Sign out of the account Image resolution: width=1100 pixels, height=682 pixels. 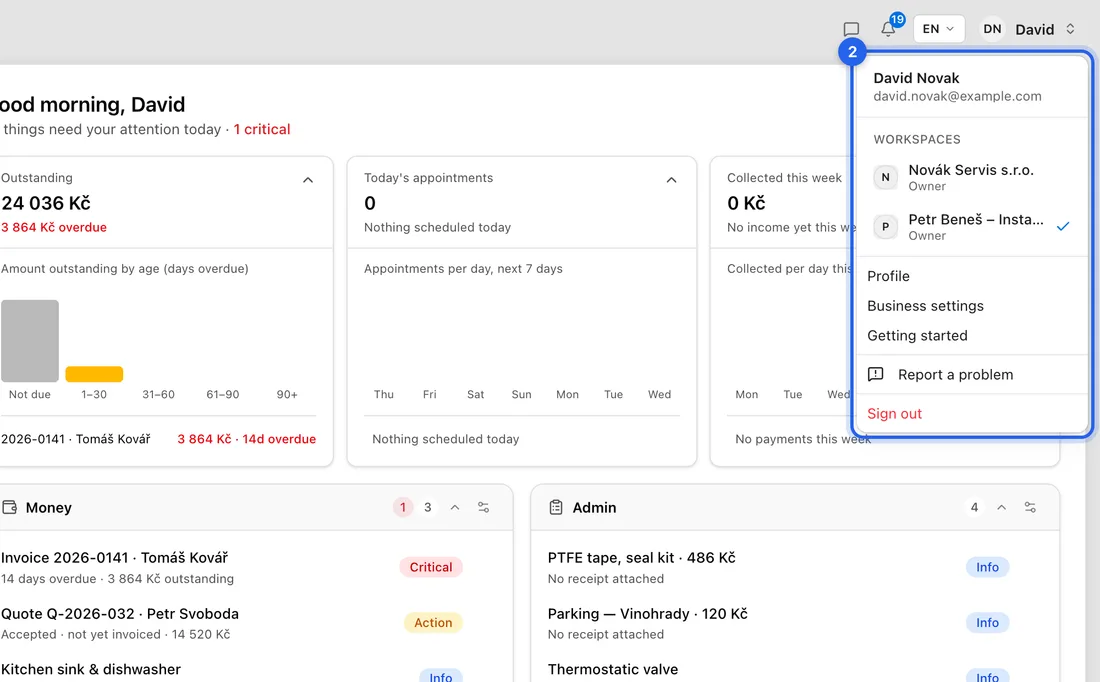pyautogui.click(x=894, y=413)
